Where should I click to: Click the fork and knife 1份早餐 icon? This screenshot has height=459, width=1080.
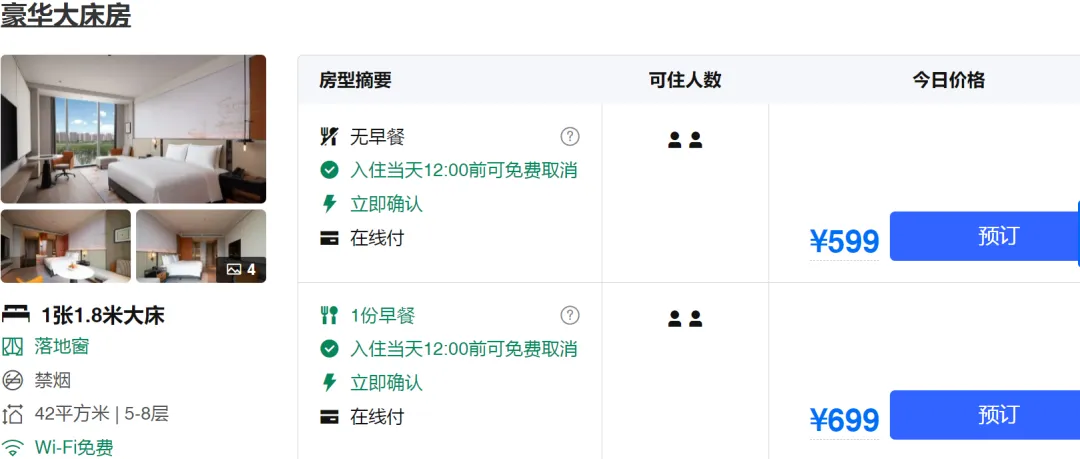pos(329,316)
